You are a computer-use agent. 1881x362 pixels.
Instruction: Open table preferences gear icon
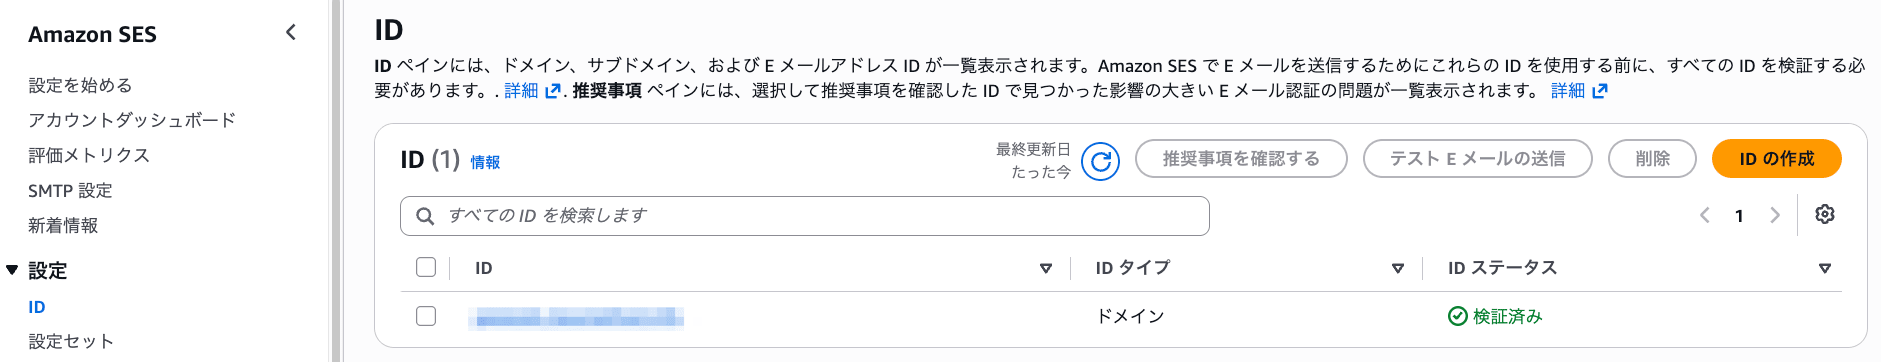1824,215
